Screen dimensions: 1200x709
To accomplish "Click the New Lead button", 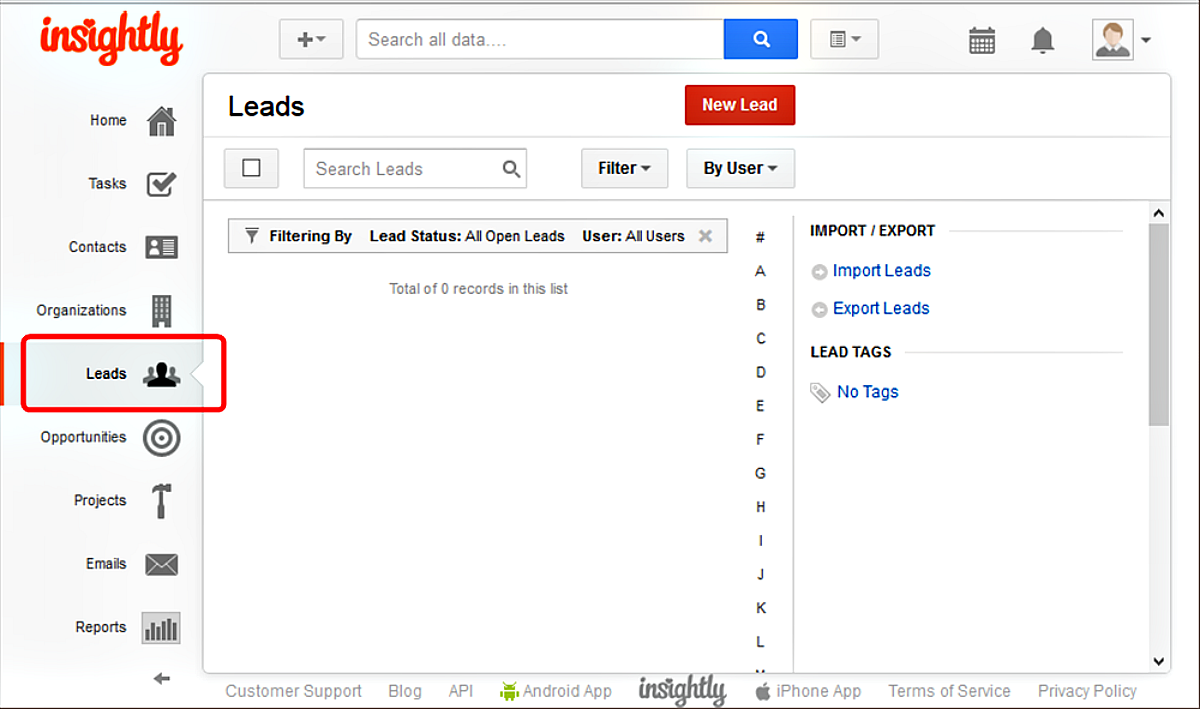I will click(x=740, y=105).
